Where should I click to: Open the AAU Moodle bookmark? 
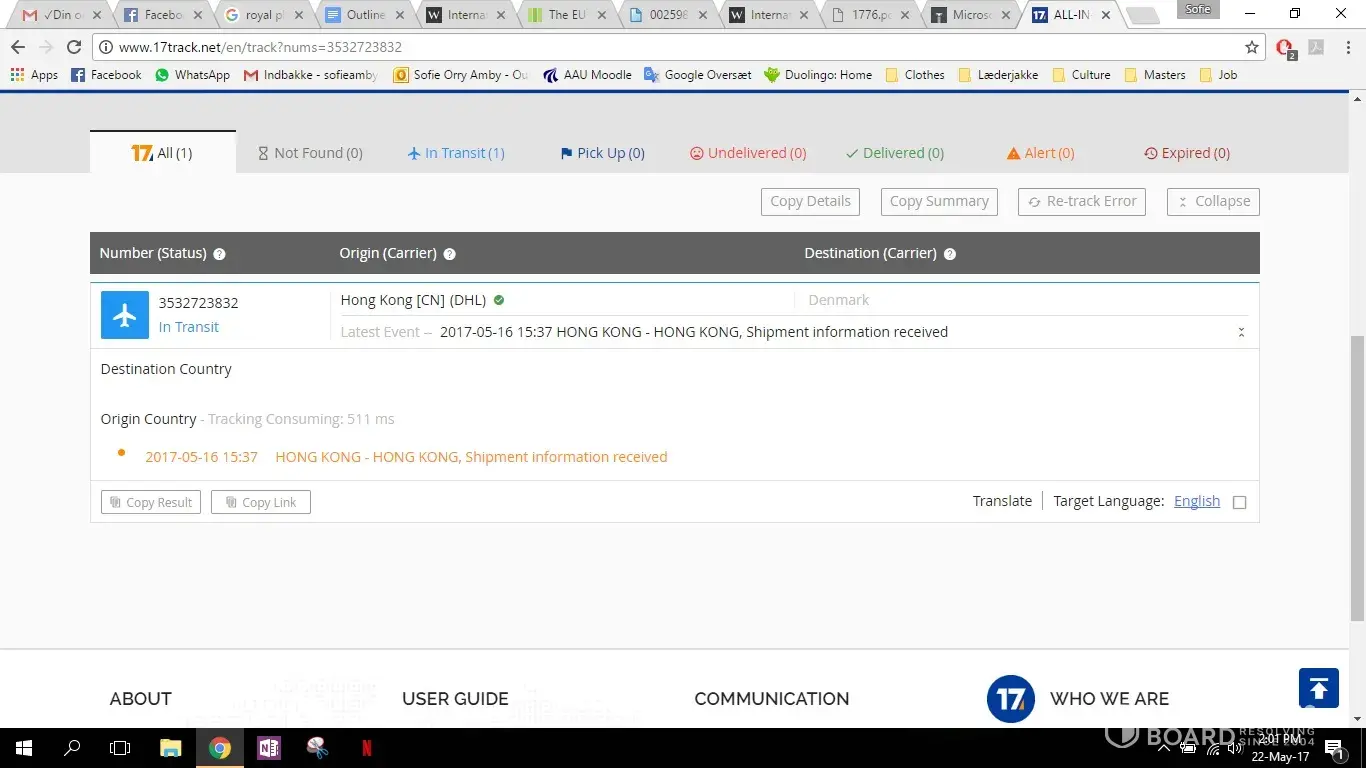588,75
